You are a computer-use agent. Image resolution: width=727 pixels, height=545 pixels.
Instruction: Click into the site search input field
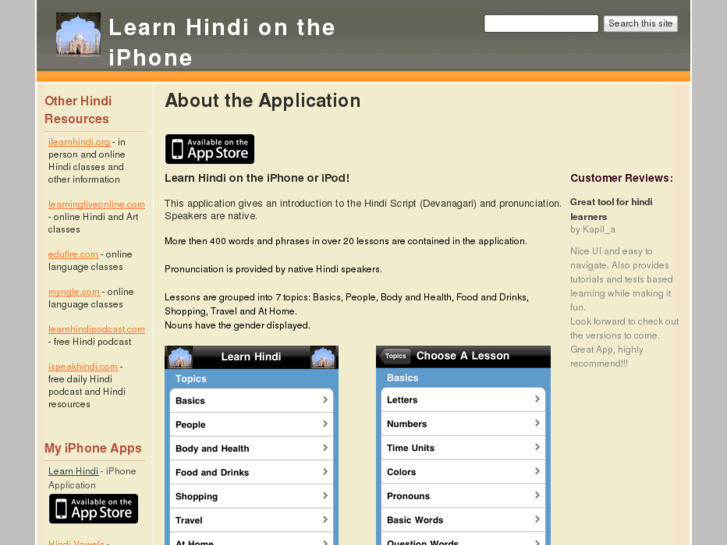541,24
